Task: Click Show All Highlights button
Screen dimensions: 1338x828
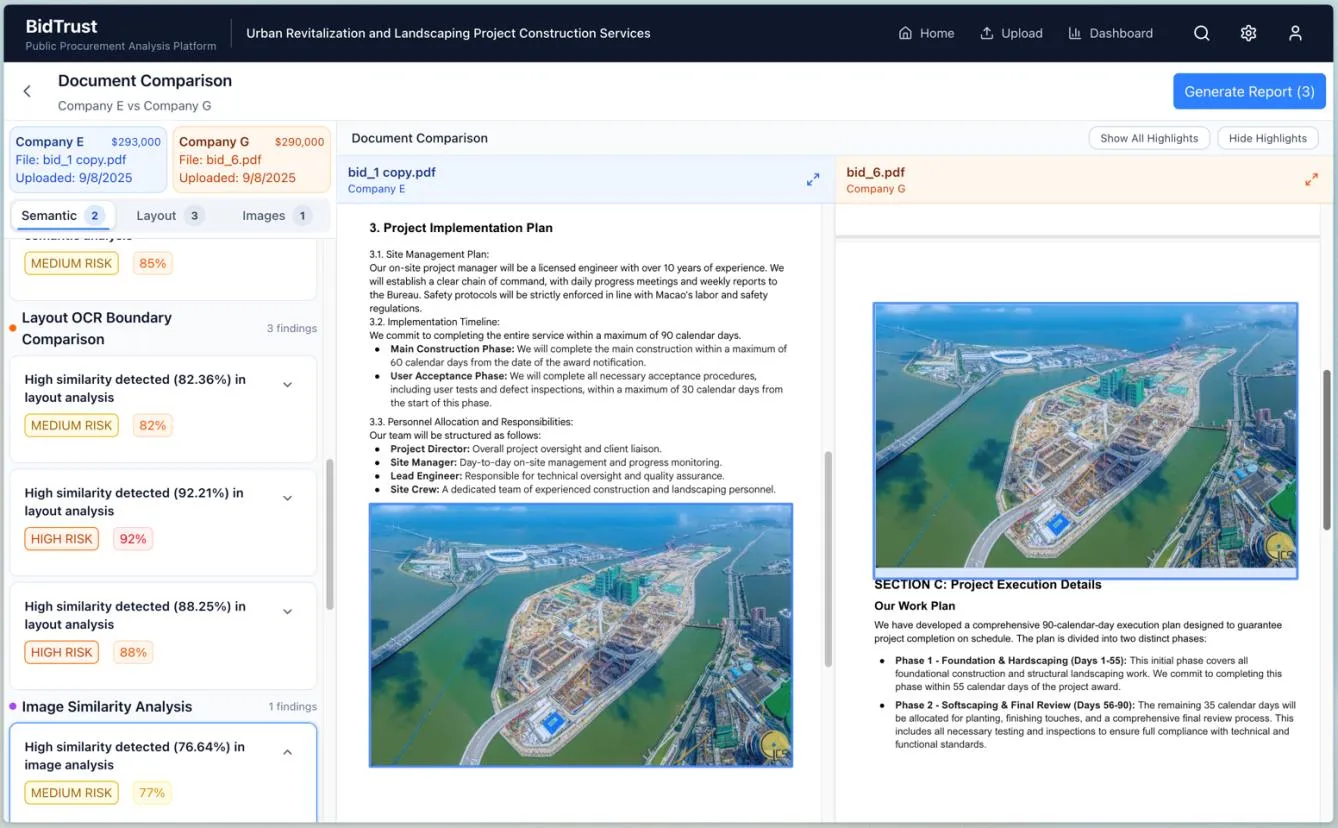Action: pyautogui.click(x=1149, y=138)
